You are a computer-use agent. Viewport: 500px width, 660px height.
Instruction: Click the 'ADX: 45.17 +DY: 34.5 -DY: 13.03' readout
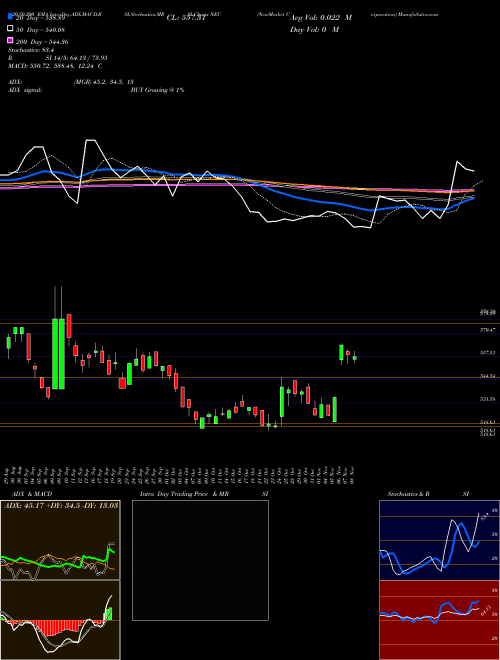click(61, 505)
